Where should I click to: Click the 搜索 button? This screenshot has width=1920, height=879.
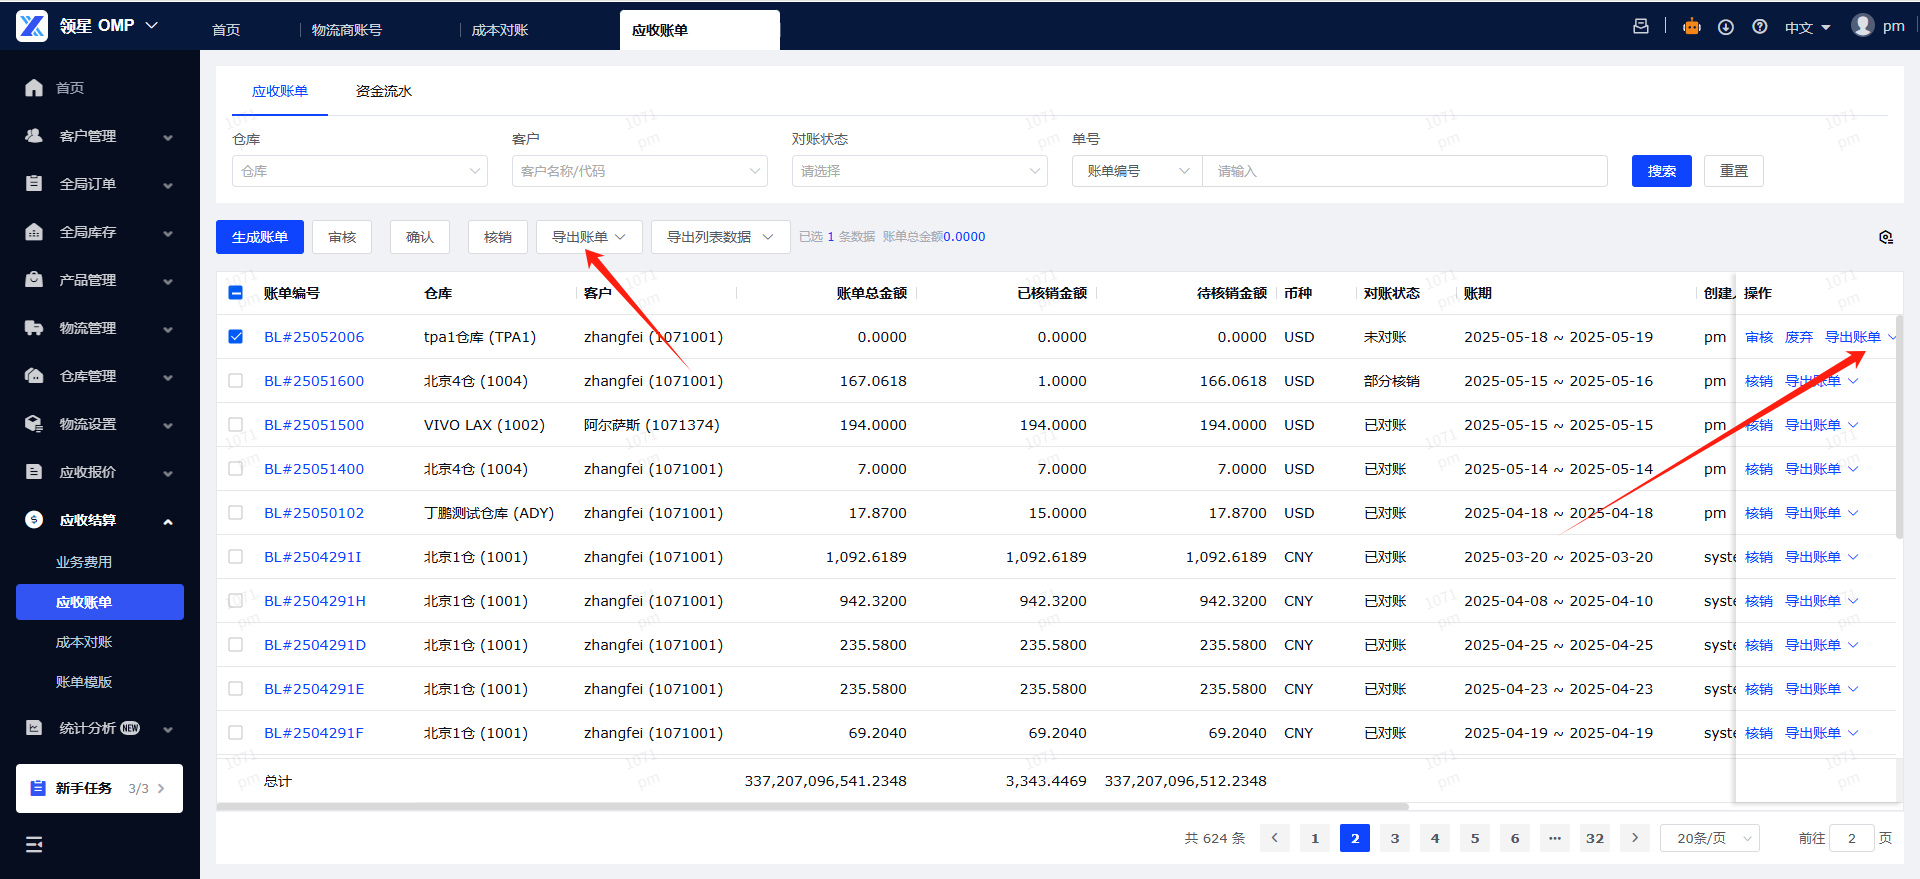pos(1662,171)
